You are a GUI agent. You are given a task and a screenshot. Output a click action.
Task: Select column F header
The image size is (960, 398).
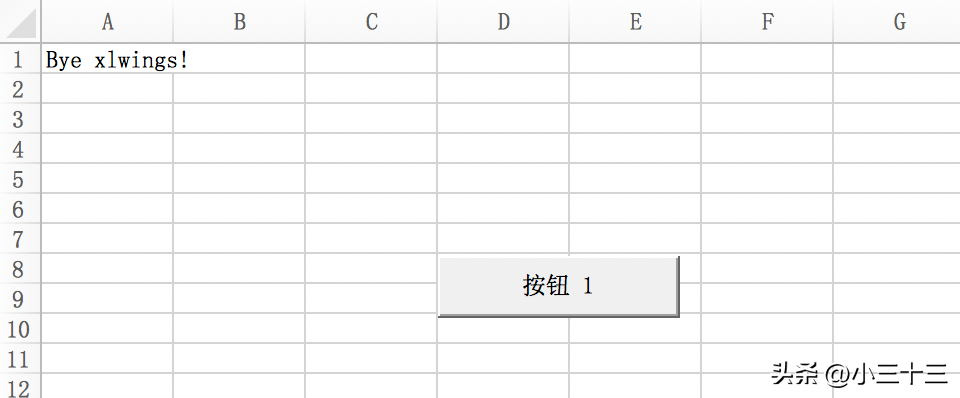tap(767, 21)
